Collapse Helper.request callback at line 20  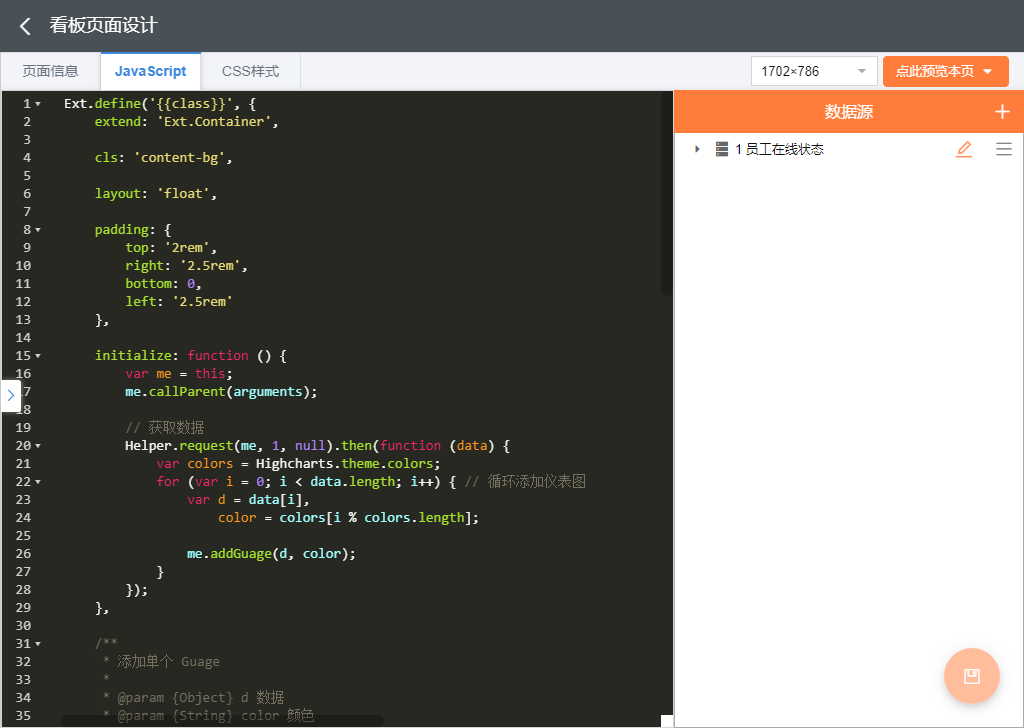click(38, 446)
